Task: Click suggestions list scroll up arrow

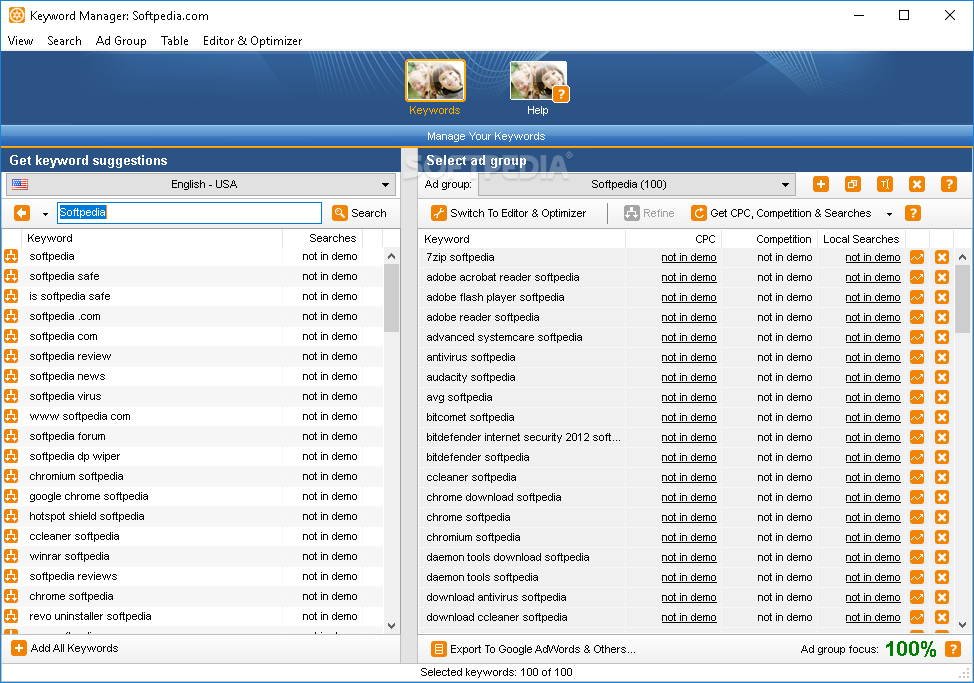Action: pos(391,256)
